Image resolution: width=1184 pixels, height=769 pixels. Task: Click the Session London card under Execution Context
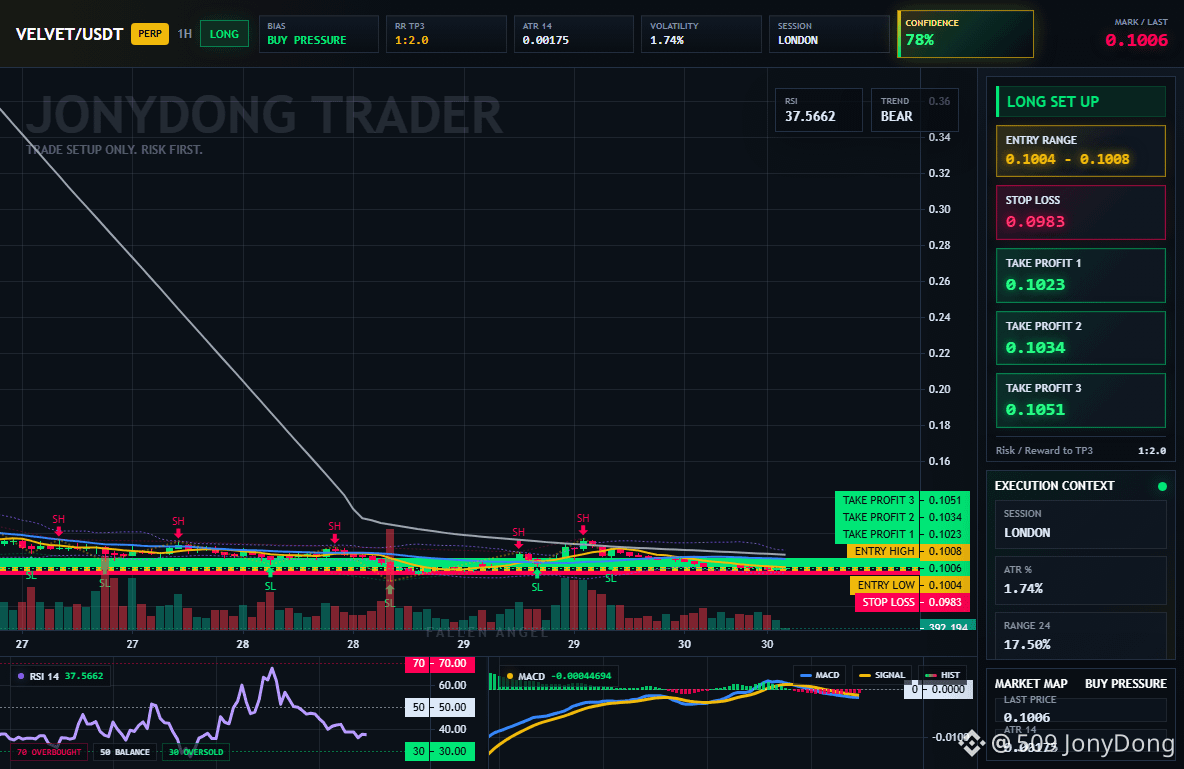click(1081, 523)
